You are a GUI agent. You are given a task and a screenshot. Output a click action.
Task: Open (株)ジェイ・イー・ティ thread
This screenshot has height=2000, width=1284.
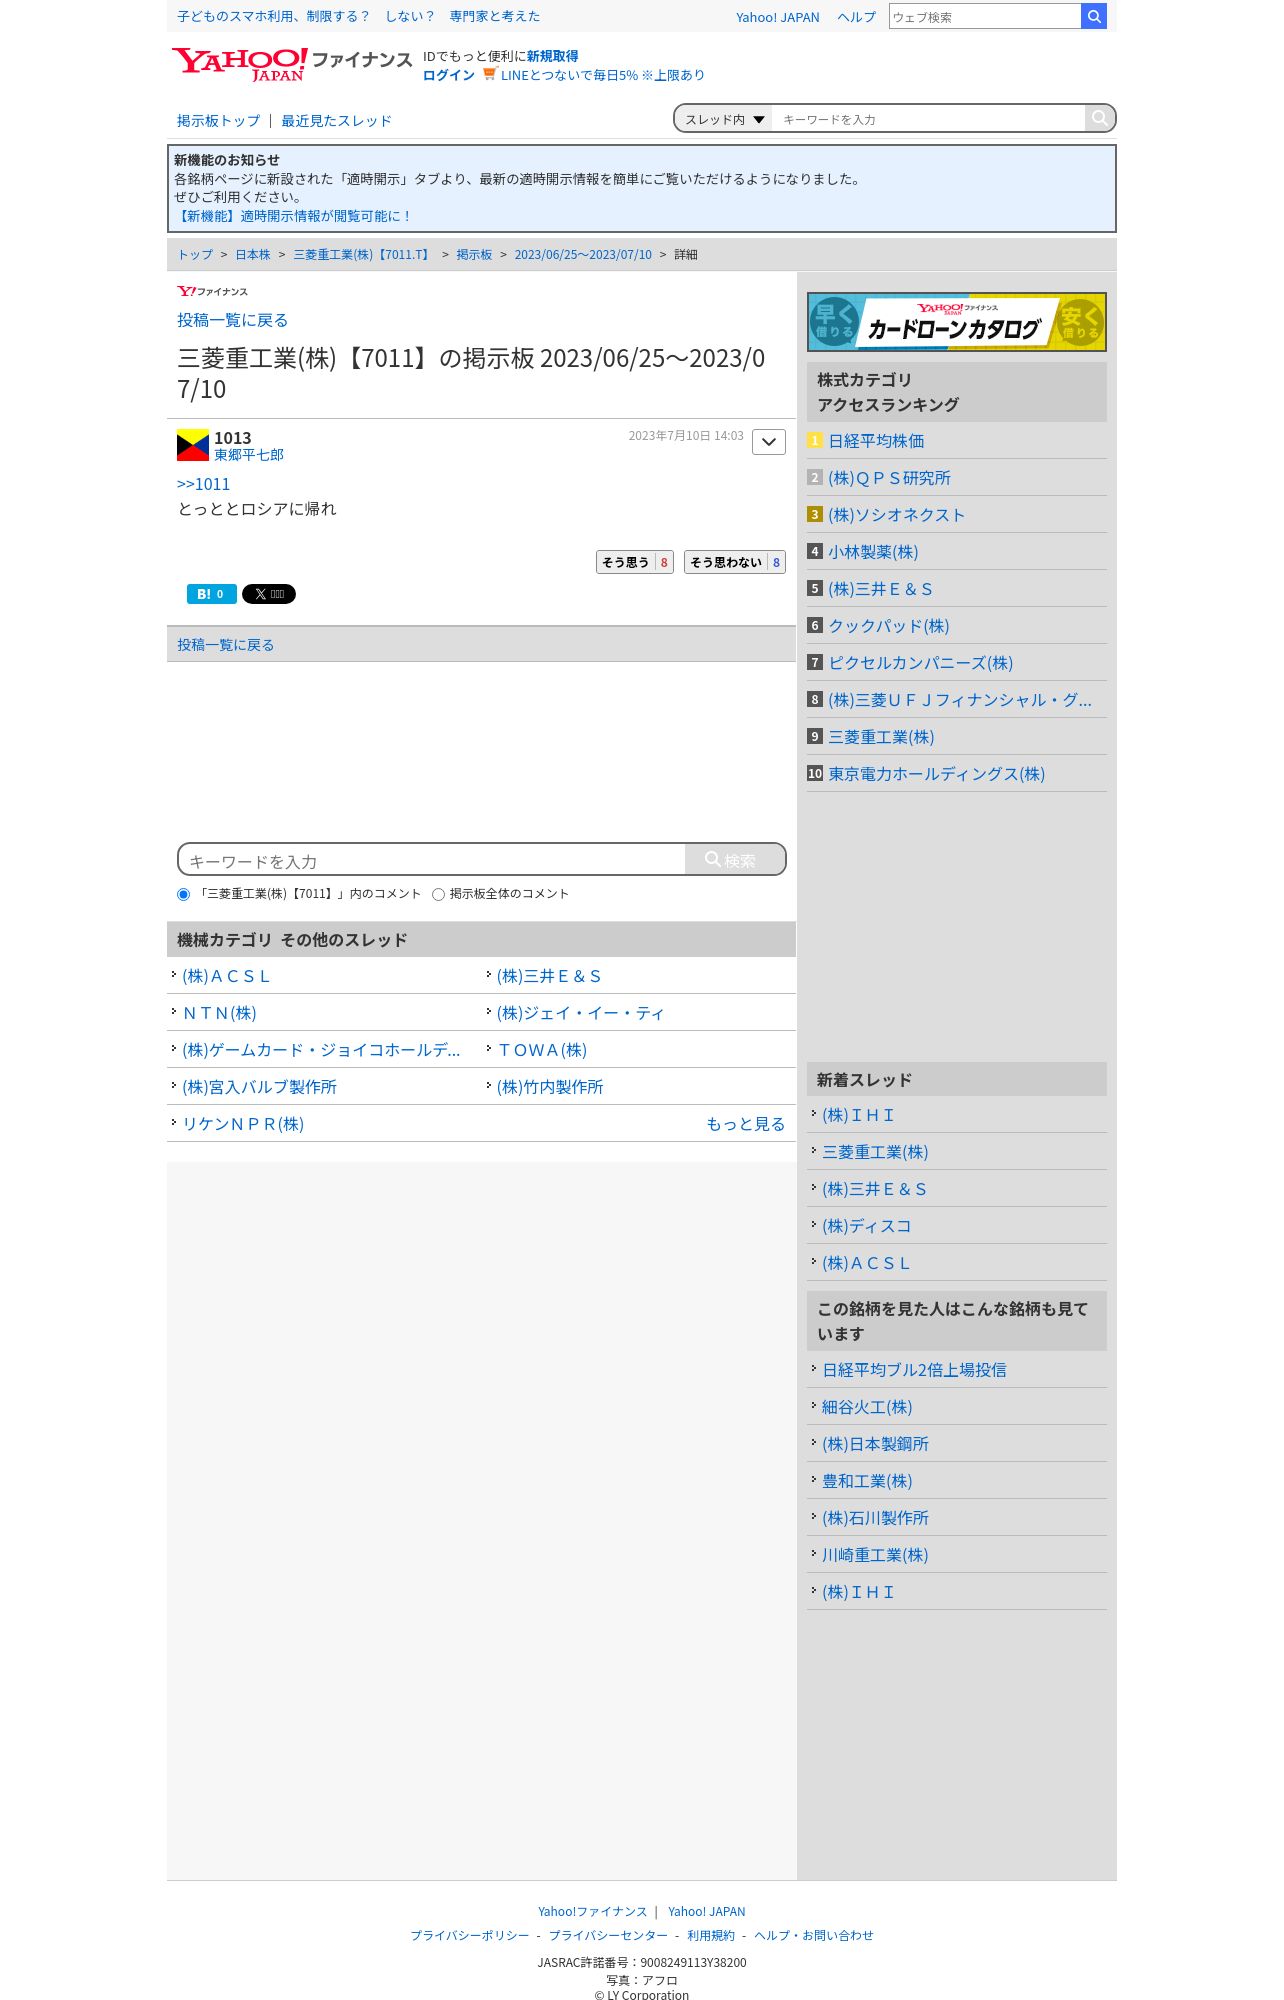click(580, 1013)
